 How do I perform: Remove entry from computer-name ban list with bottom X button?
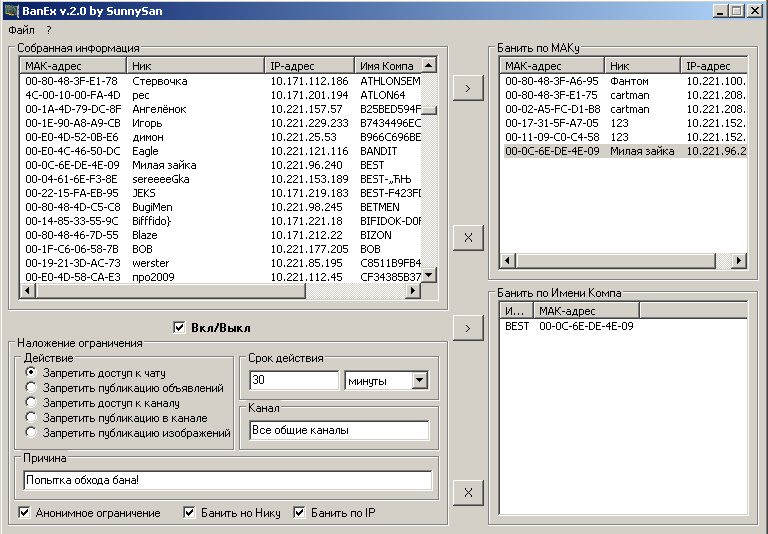pyautogui.click(x=468, y=492)
